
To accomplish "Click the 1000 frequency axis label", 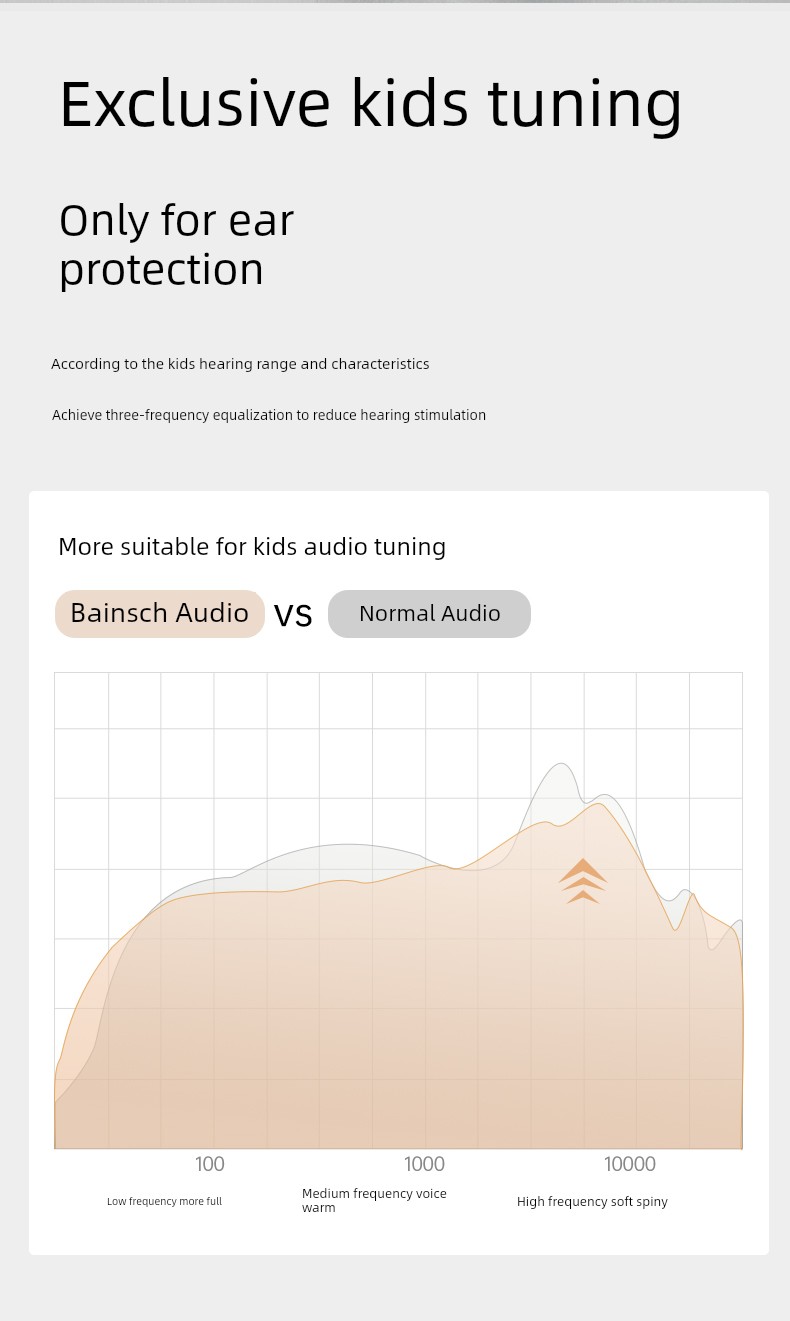I will click(x=424, y=1164).
